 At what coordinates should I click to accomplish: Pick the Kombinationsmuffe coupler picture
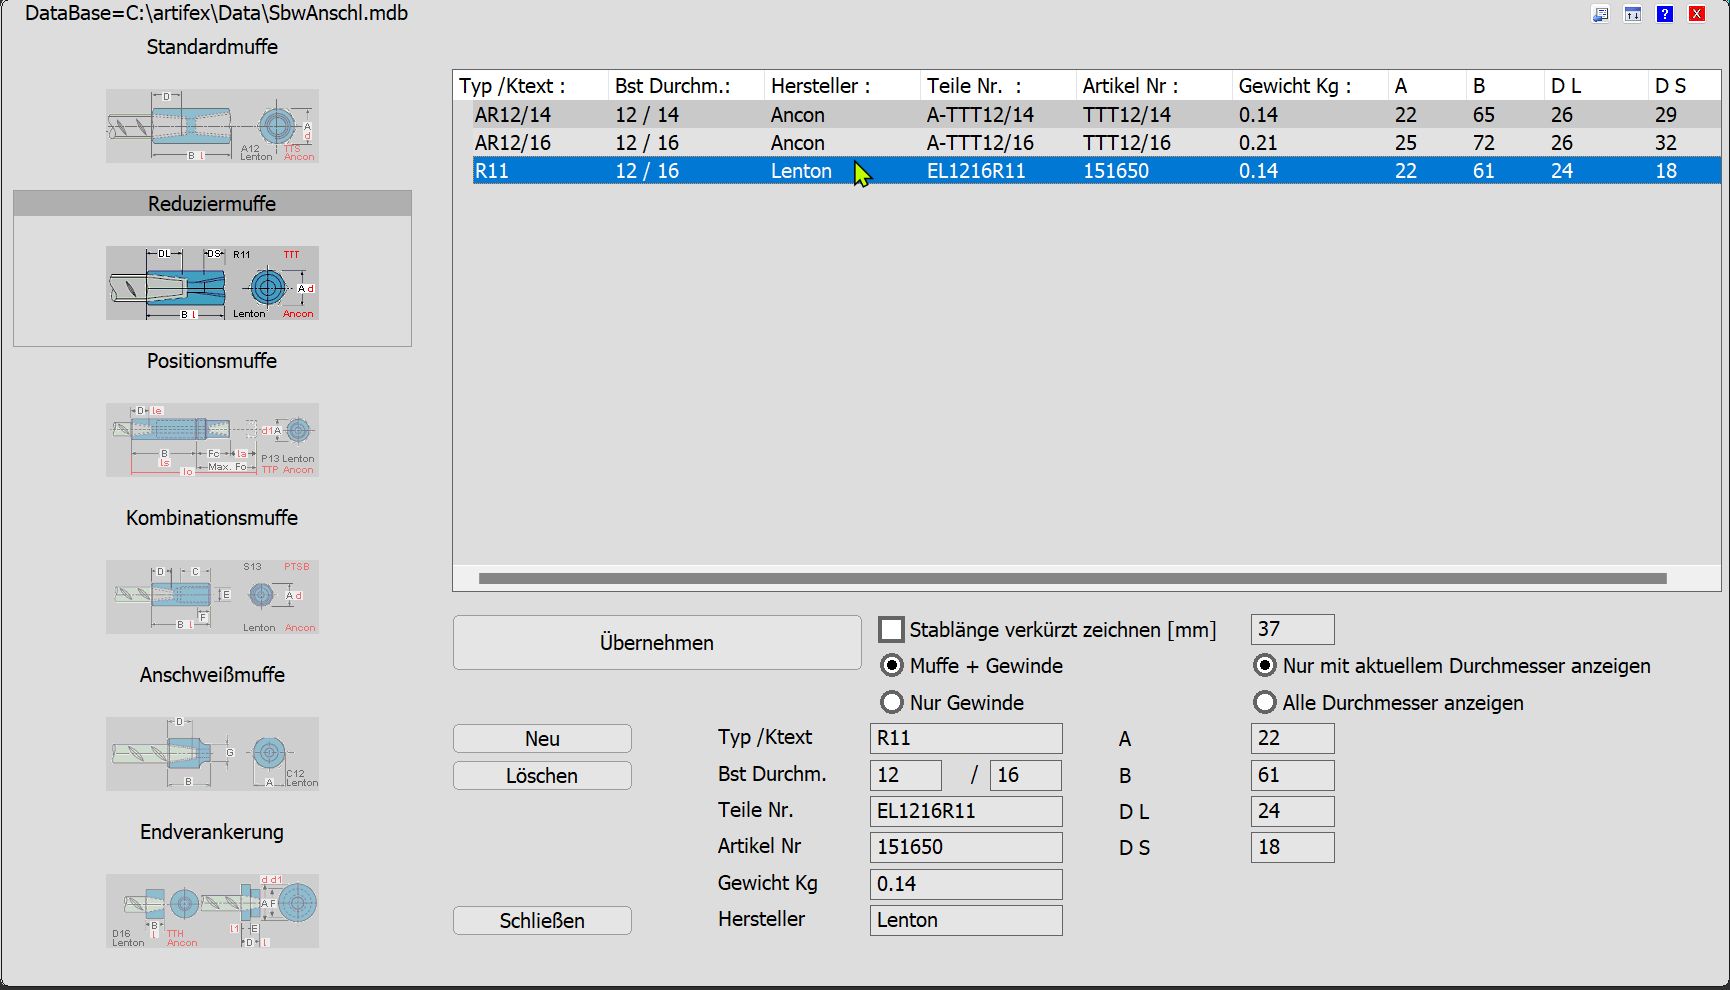(212, 597)
